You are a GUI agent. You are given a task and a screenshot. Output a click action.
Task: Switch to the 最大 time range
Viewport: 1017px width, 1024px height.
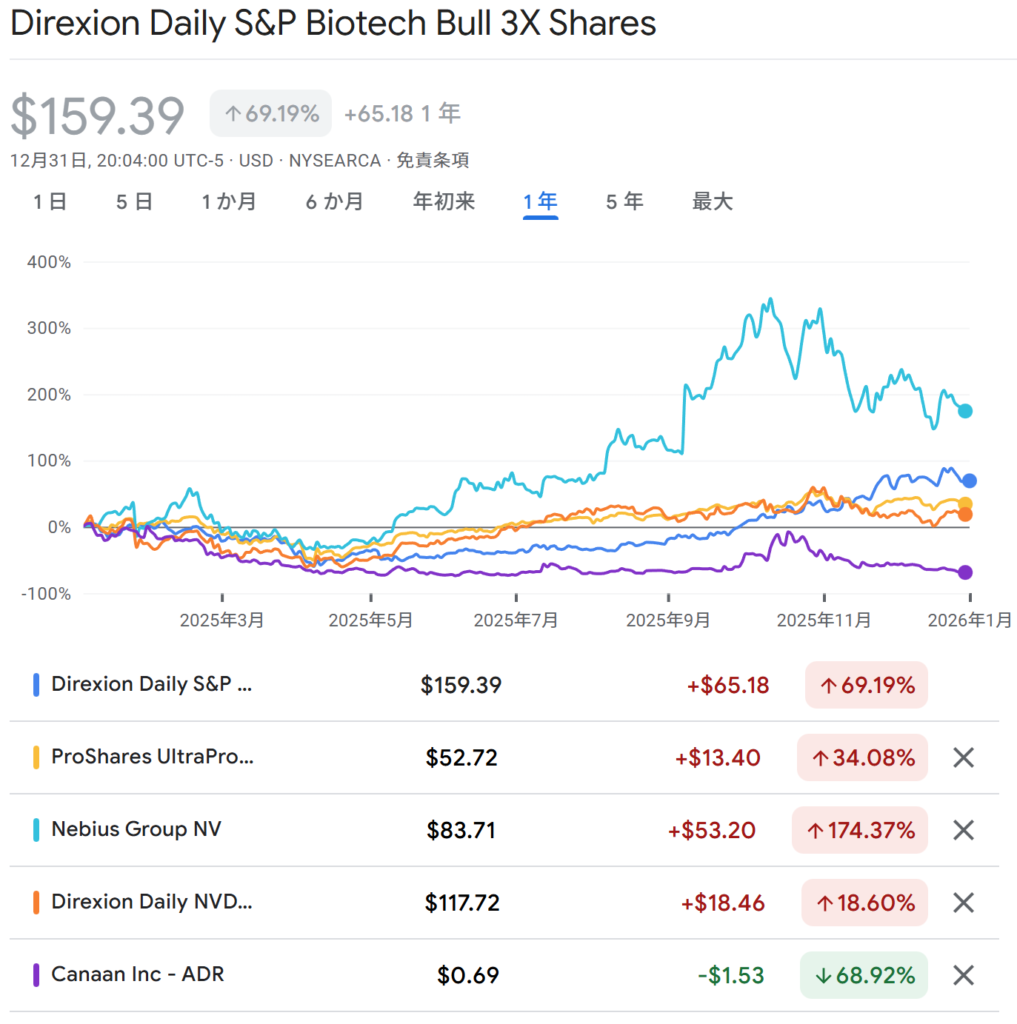click(x=713, y=202)
